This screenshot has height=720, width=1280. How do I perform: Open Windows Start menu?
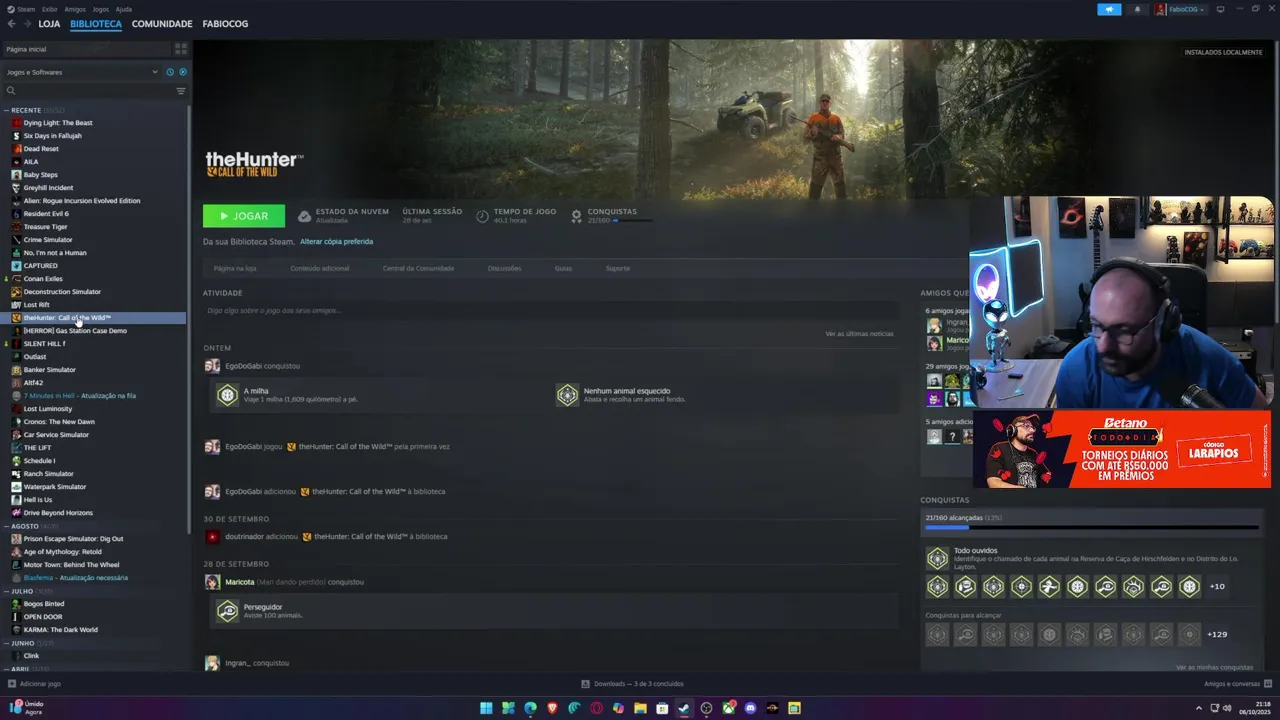(486, 708)
